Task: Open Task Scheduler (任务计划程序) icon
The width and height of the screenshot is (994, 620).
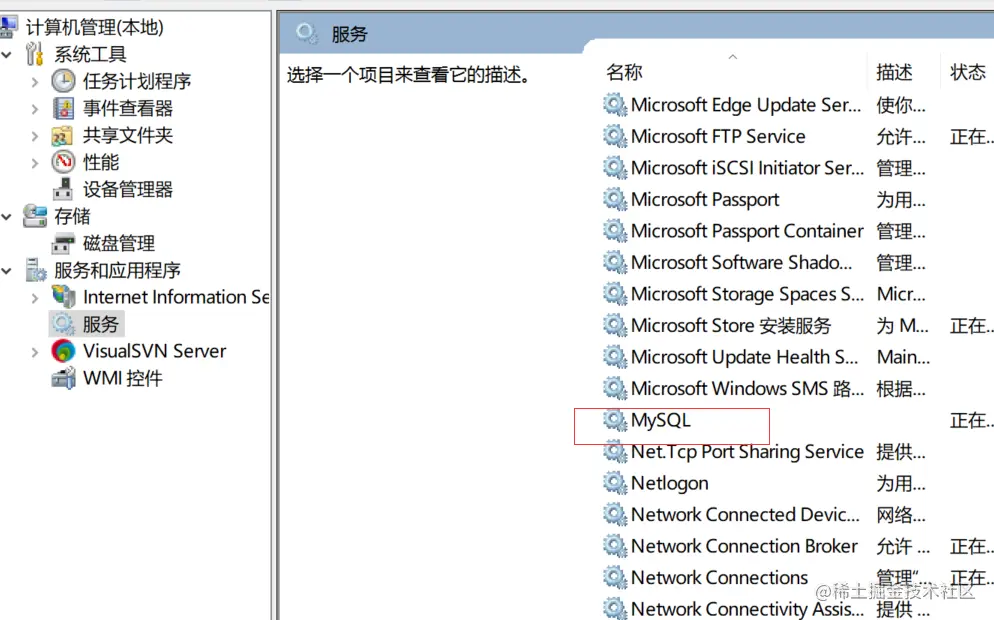Action: point(63,81)
